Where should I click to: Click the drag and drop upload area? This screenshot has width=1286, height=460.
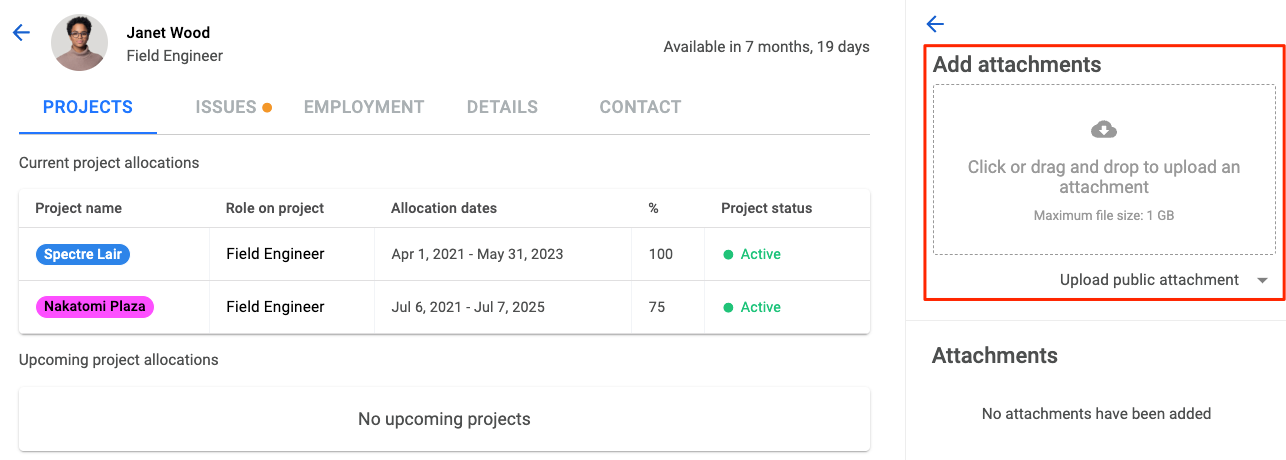point(1104,169)
